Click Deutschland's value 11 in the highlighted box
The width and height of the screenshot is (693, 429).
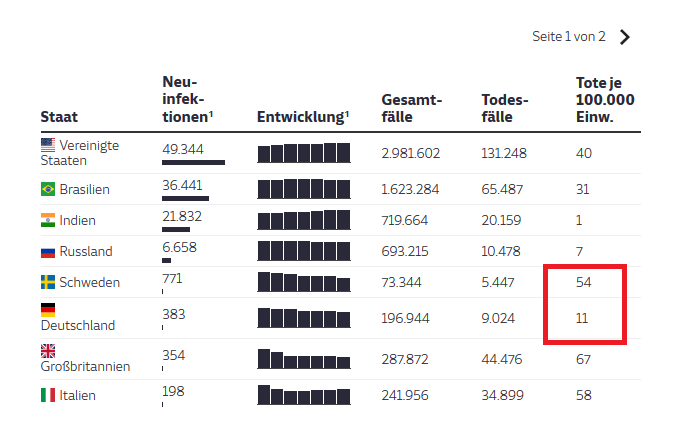coord(582,319)
